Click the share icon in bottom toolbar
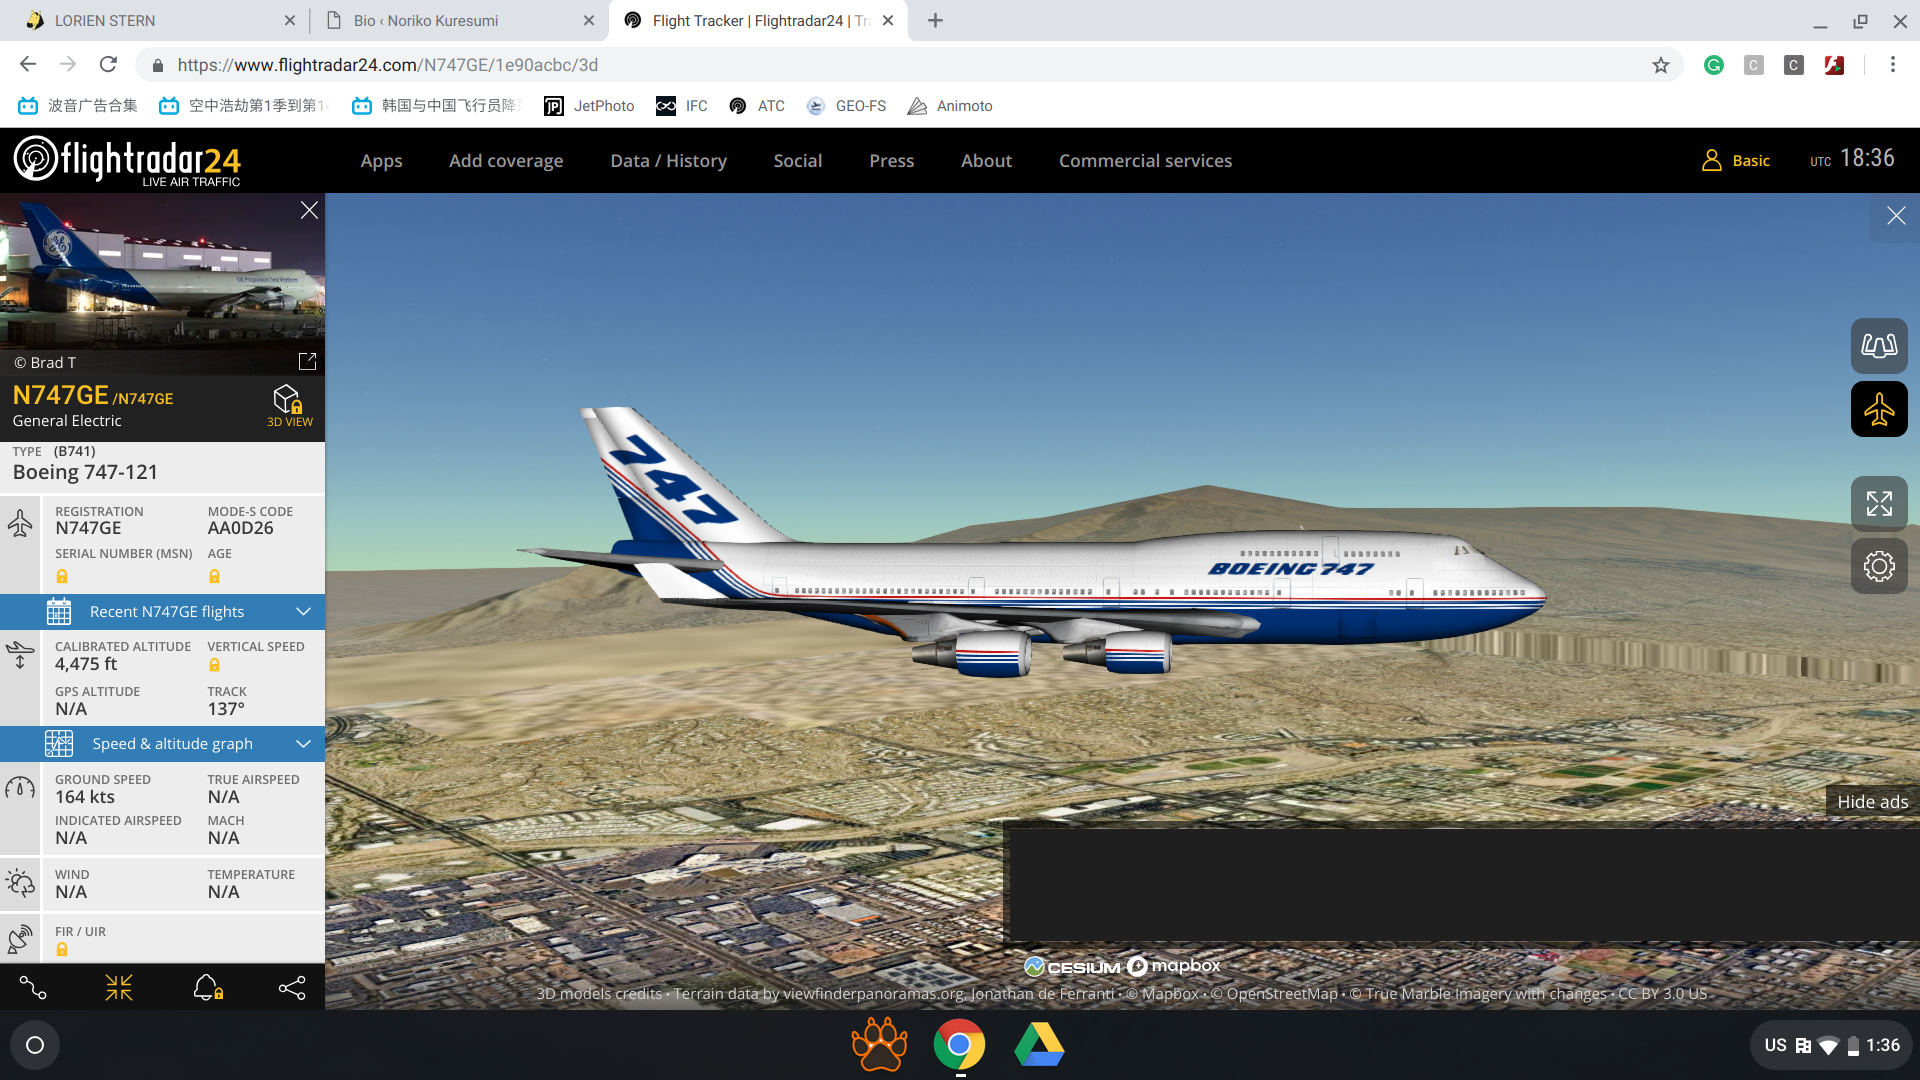 pos(292,988)
